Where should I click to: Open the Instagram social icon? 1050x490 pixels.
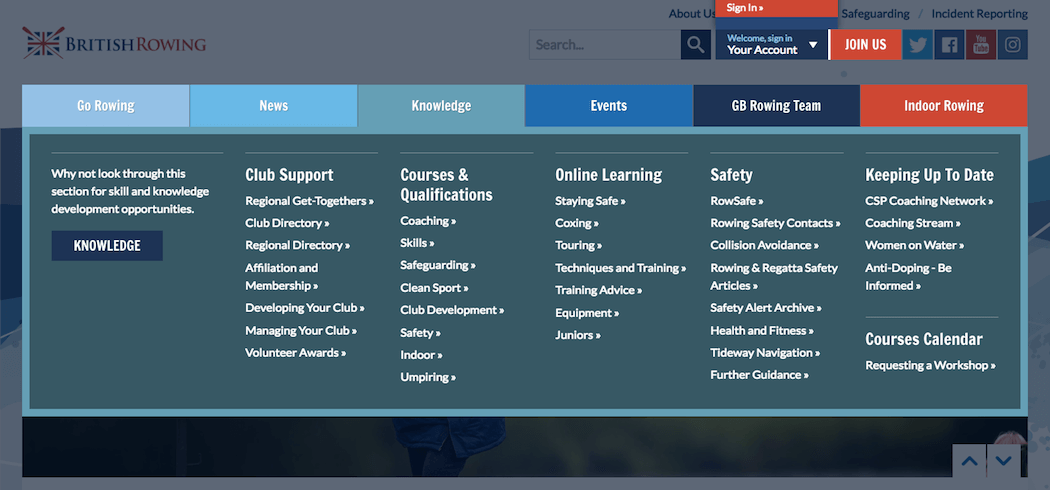click(x=1013, y=45)
